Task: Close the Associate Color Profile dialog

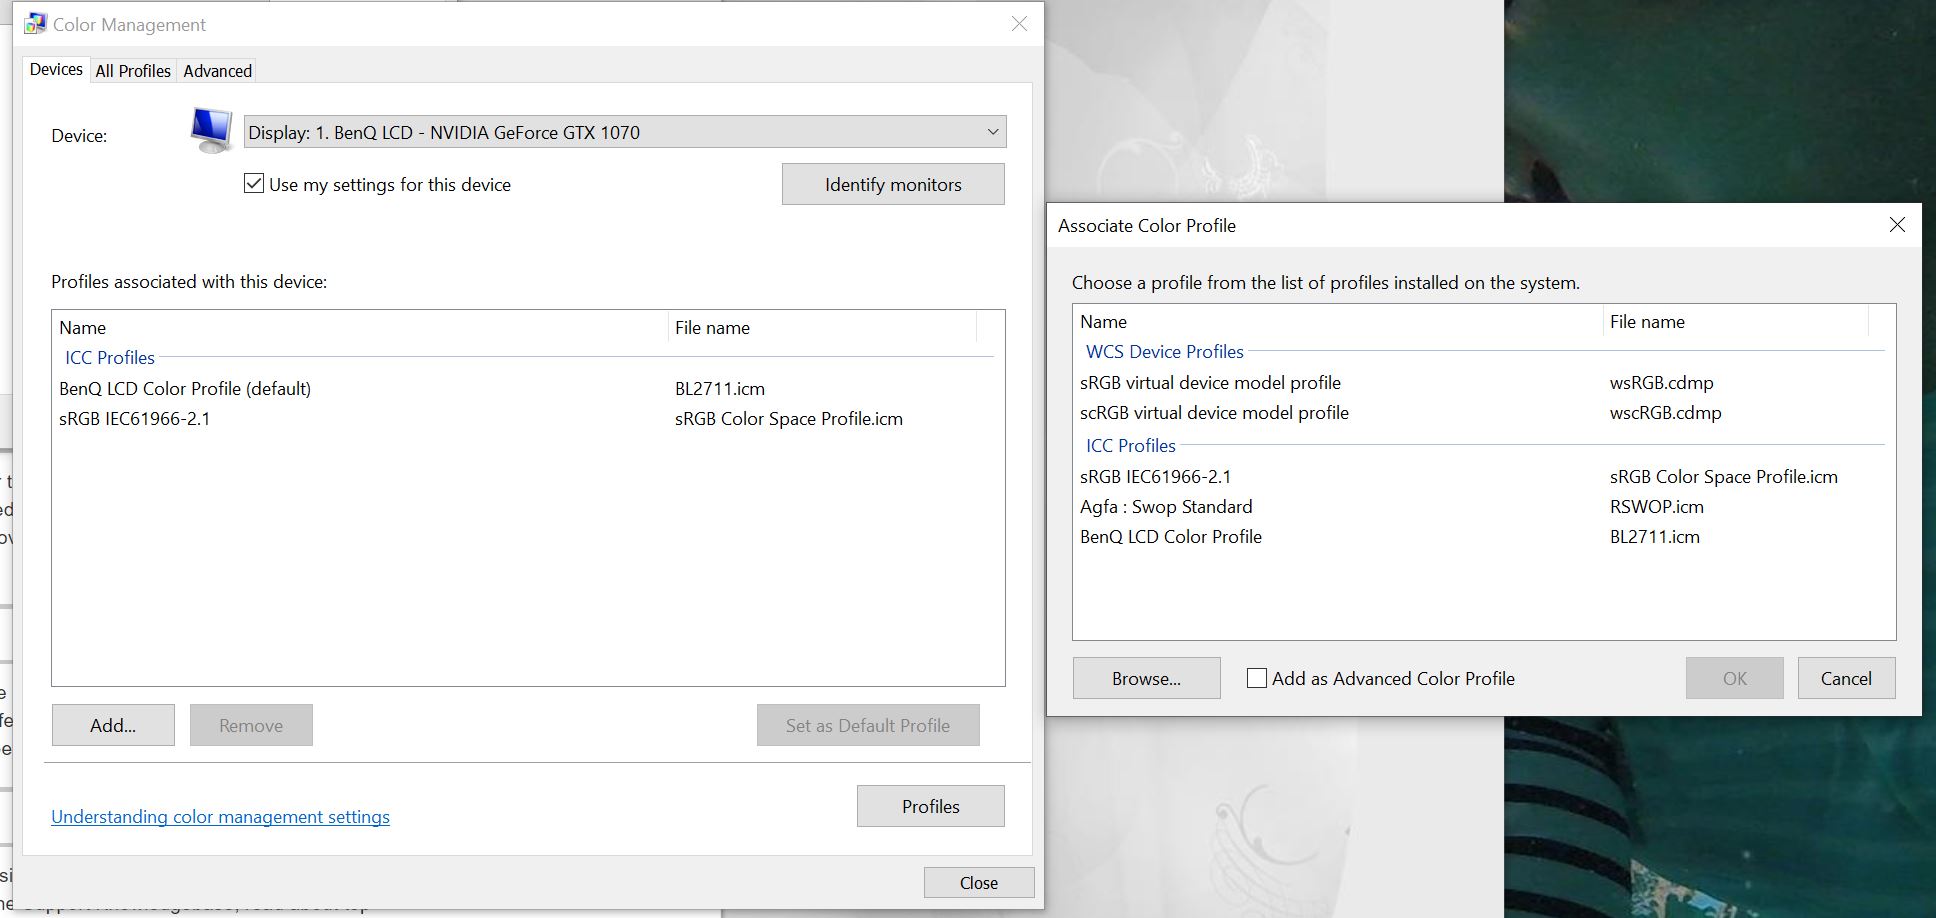Action: [x=1897, y=225]
